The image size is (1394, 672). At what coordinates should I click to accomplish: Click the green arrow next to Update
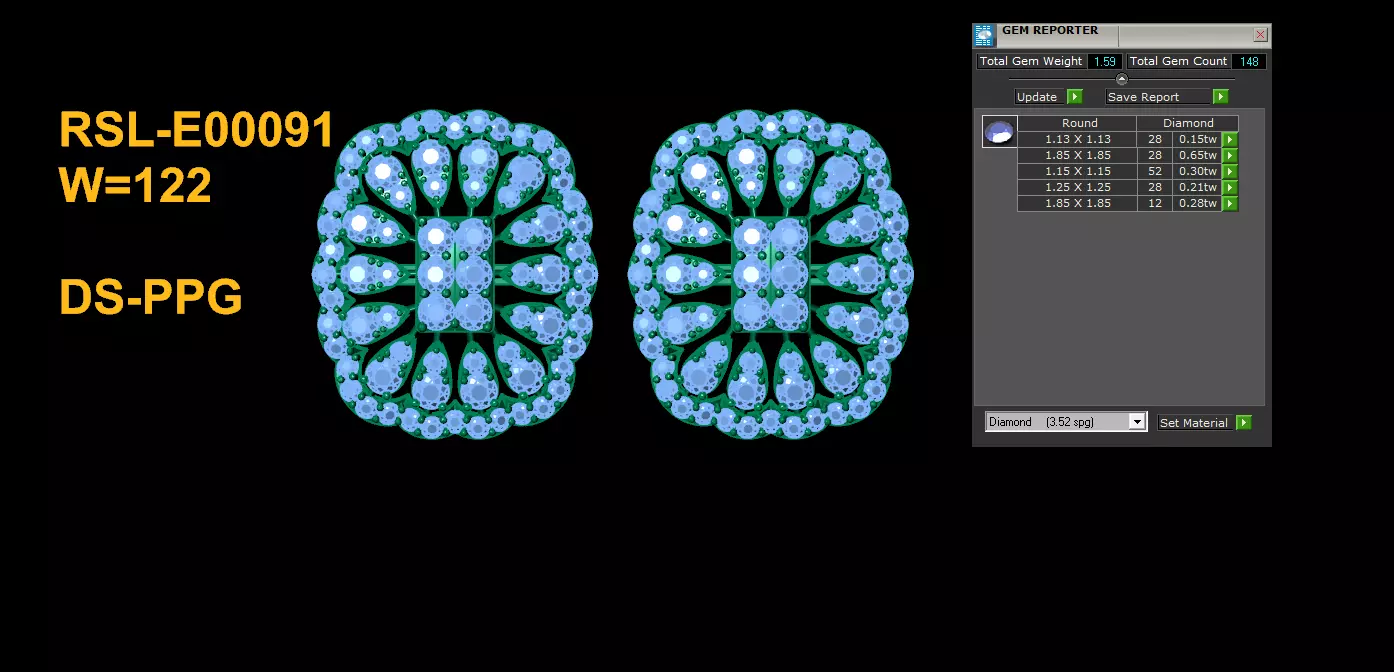pyautogui.click(x=1074, y=97)
